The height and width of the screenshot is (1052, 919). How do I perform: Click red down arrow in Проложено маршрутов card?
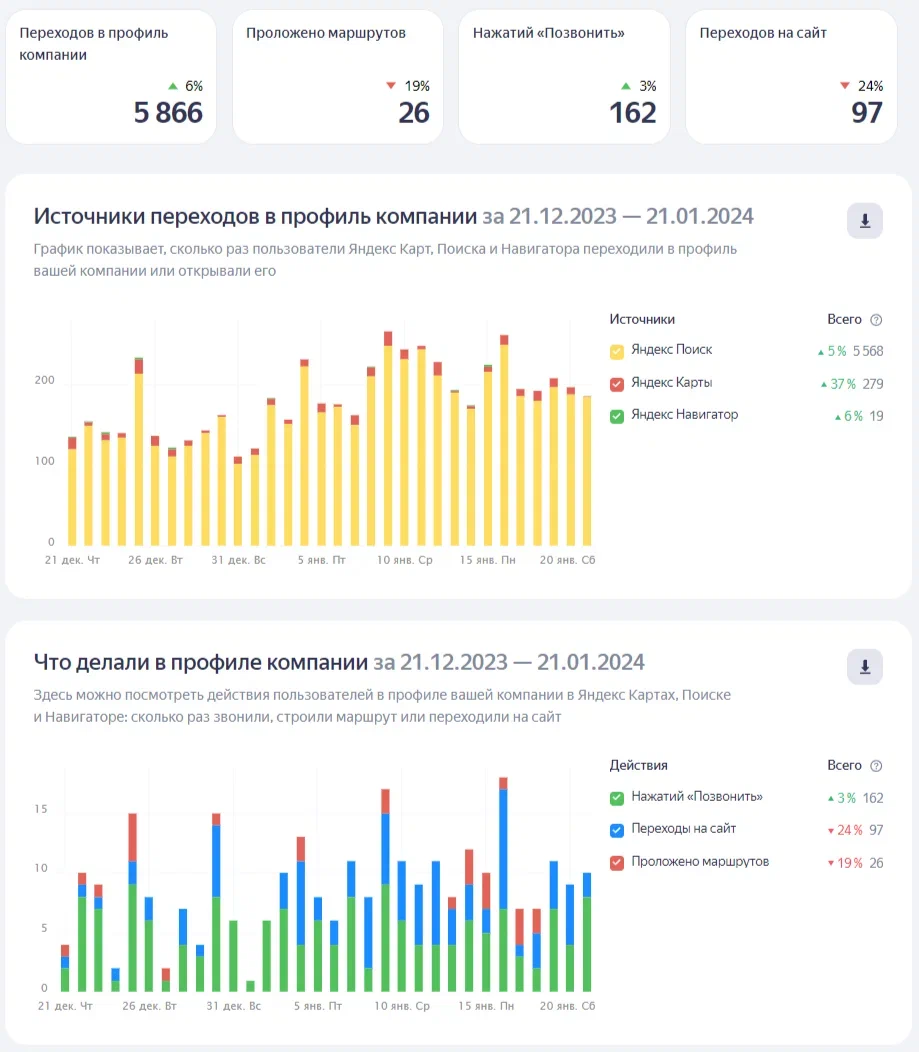391,86
